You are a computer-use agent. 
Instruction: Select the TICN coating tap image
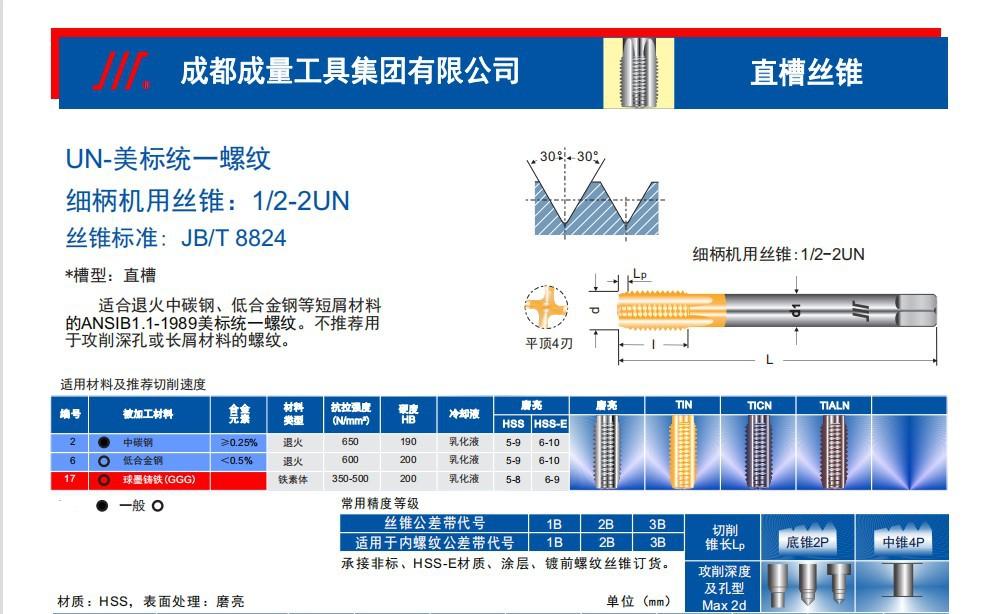click(759, 452)
